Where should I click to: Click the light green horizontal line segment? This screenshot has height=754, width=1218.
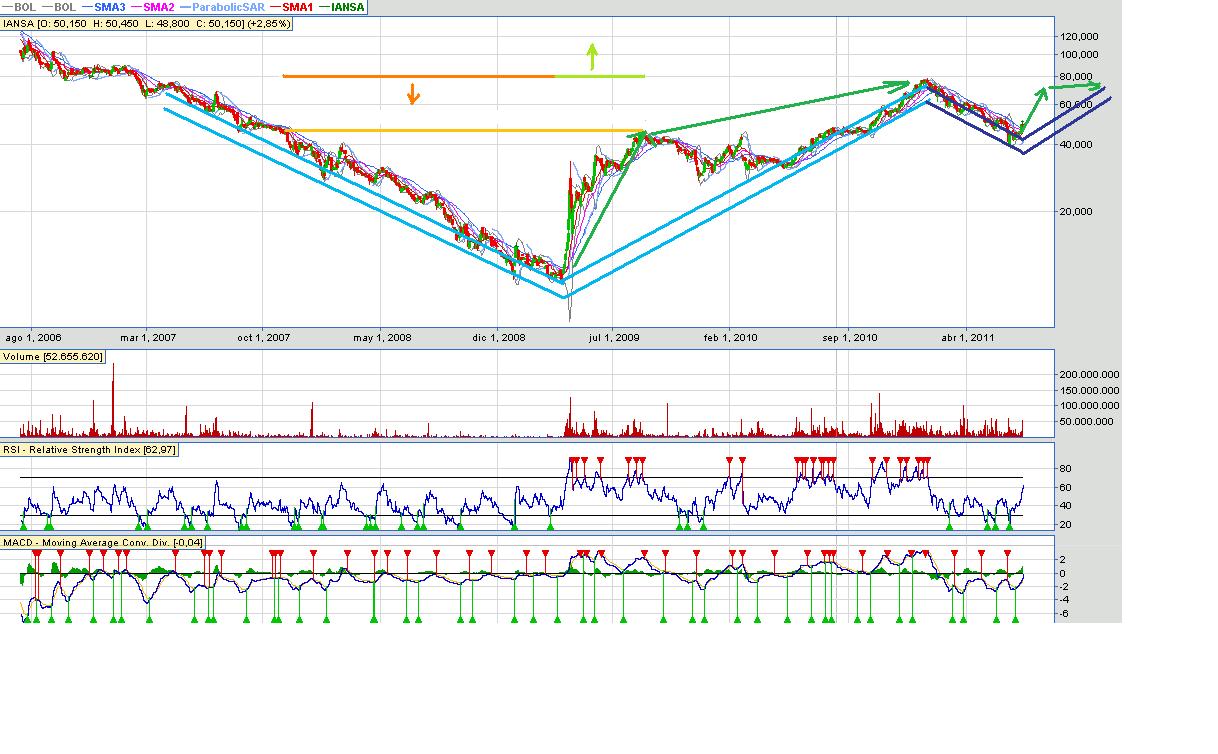[x=600, y=76]
